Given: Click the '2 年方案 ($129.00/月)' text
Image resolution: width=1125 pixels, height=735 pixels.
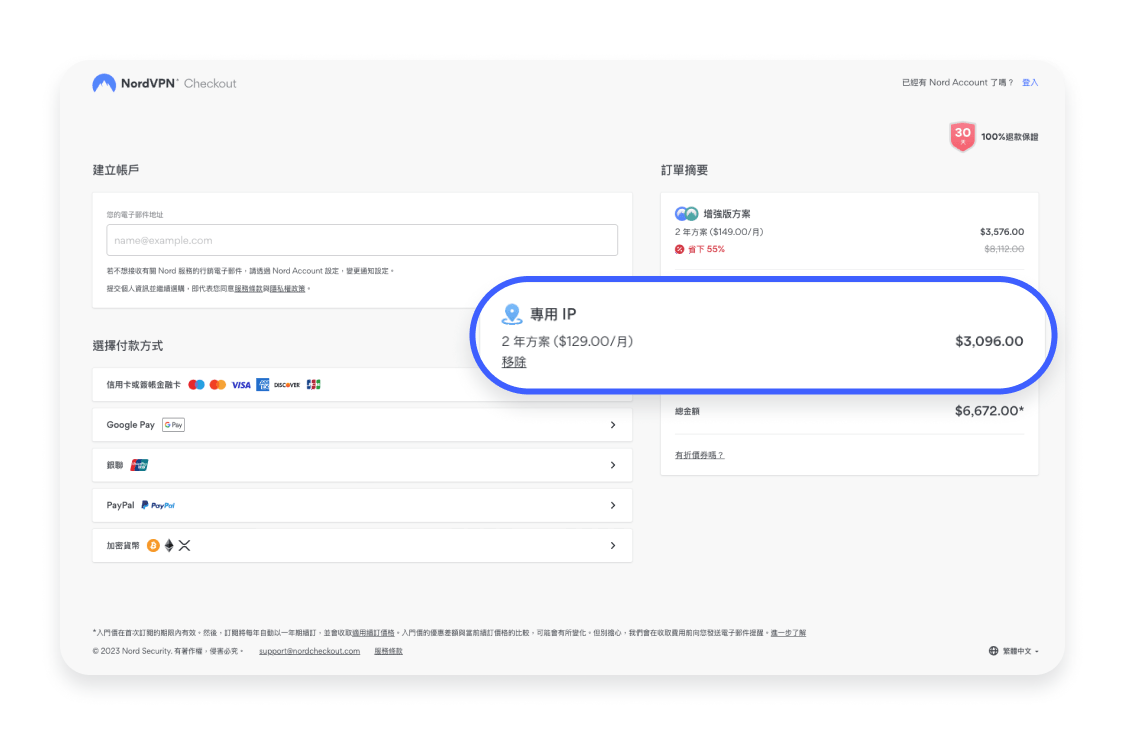Looking at the screenshot, I should pyautogui.click(x=568, y=342).
